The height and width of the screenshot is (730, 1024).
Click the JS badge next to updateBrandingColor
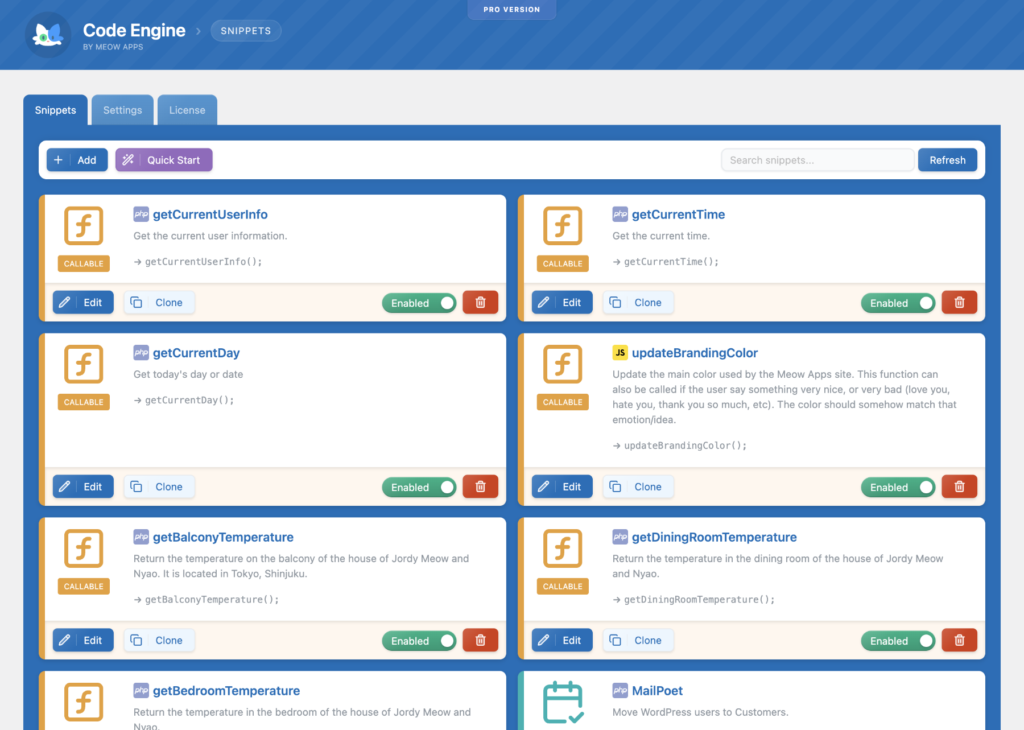620,353
